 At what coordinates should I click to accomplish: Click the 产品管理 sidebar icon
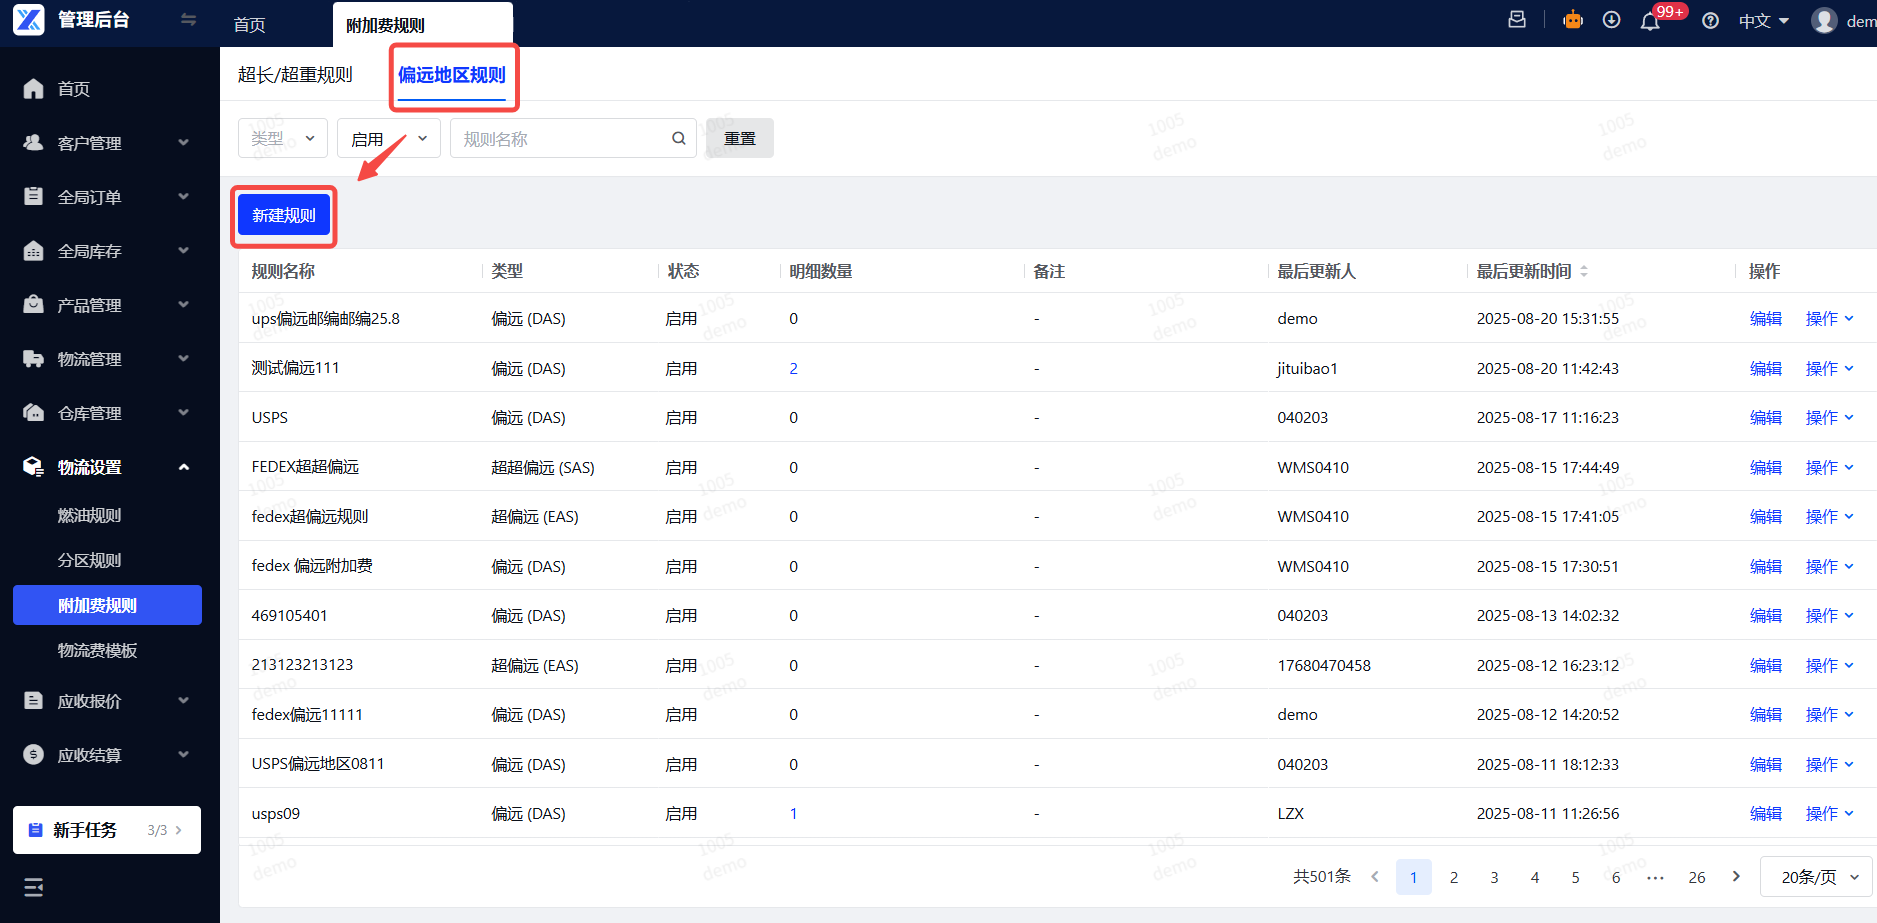(34, 305)
